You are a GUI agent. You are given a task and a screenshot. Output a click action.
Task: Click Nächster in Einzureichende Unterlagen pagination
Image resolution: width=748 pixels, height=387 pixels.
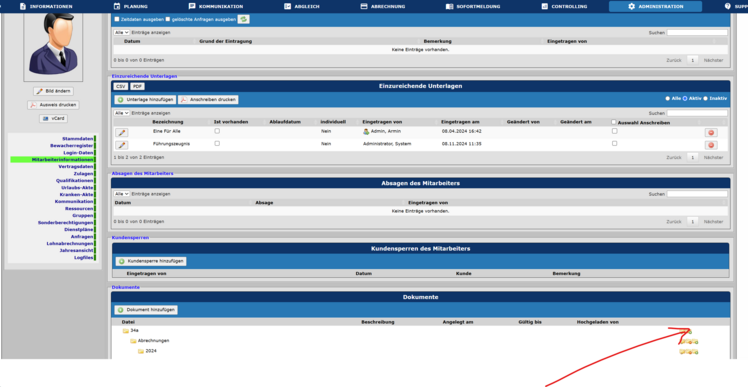pos(713,157)
